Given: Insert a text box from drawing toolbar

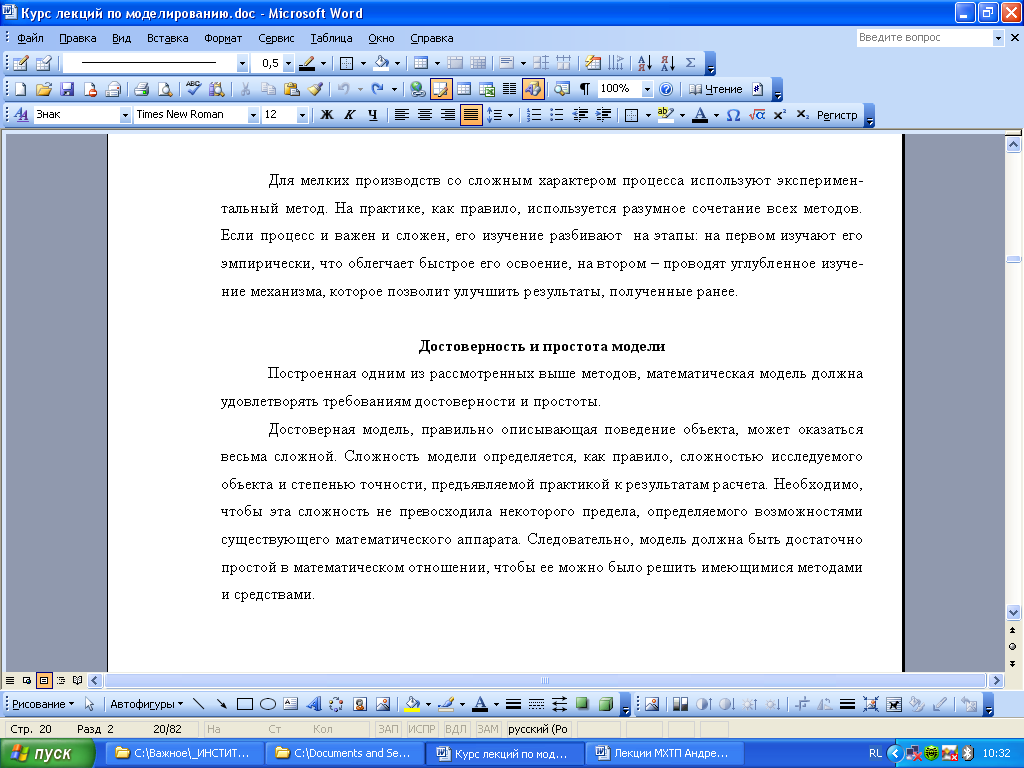Looking at the screenshot, I should (291, 704).
